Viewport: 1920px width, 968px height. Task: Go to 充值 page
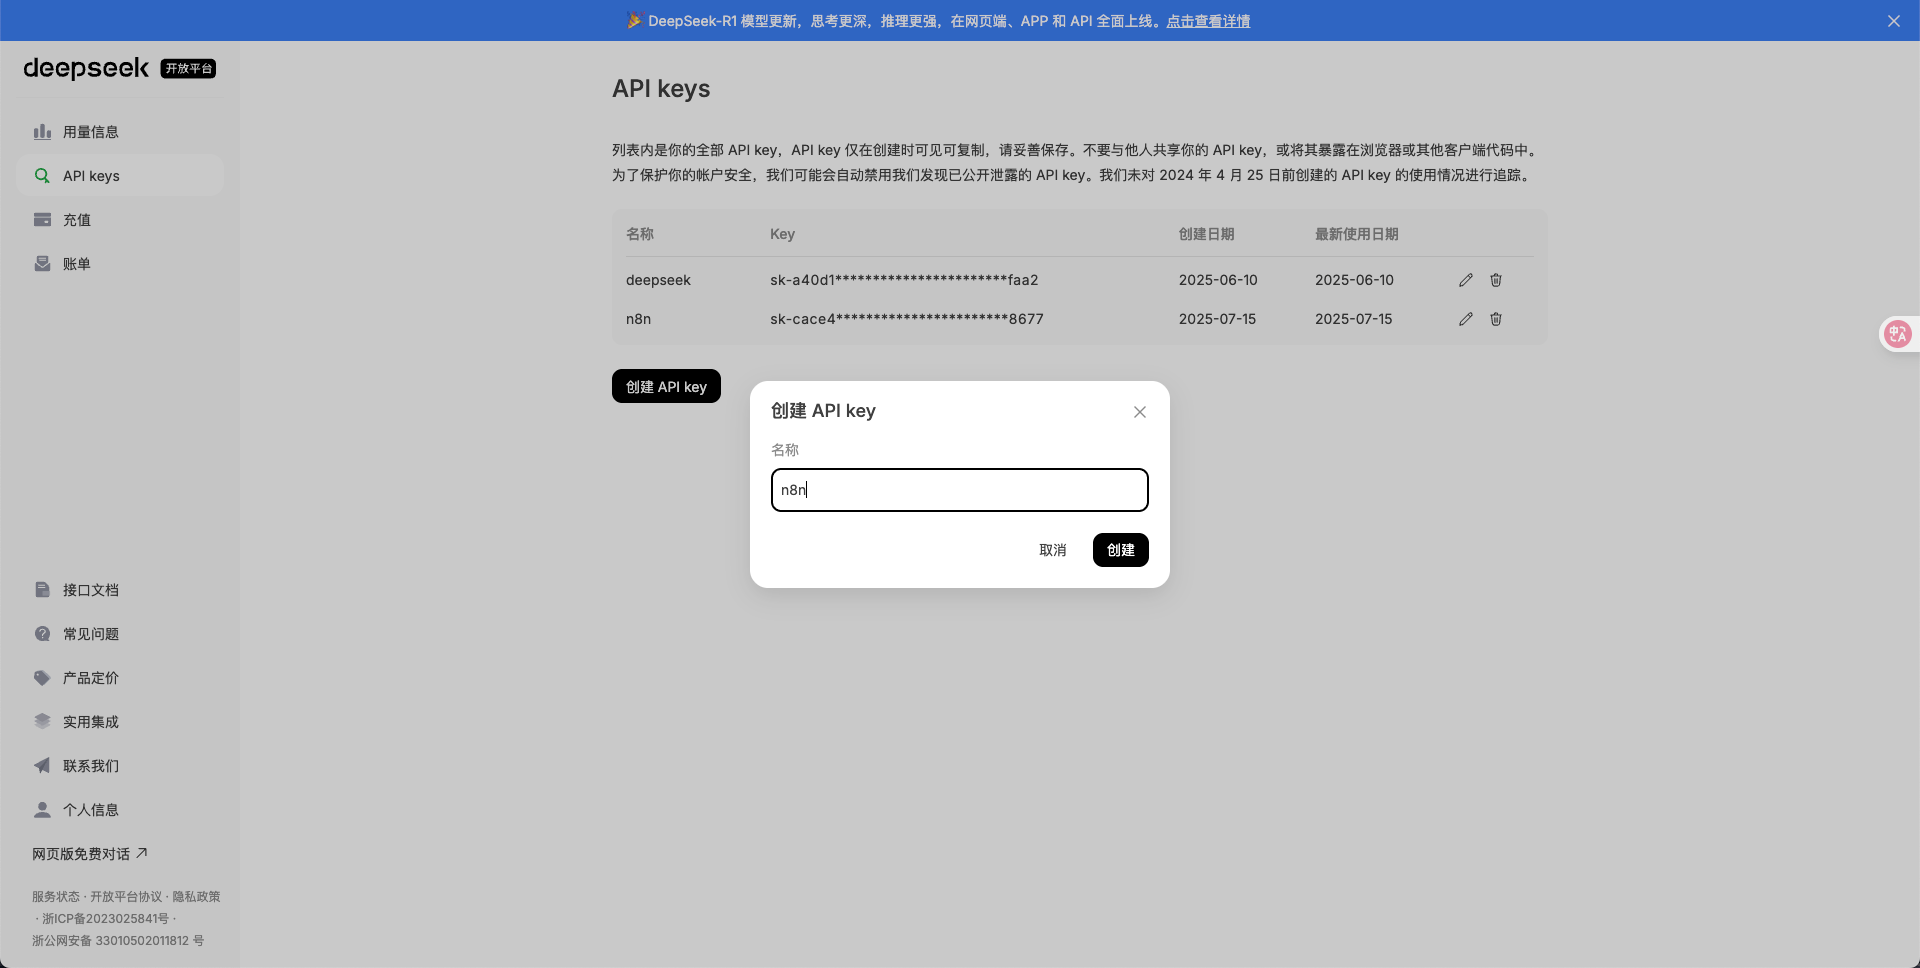tap(120, 220)
